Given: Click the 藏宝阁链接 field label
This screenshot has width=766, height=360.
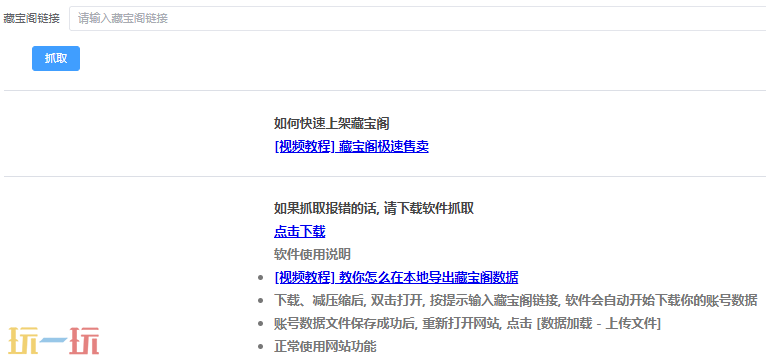Looking at the screenshot, I should point(31,19).
